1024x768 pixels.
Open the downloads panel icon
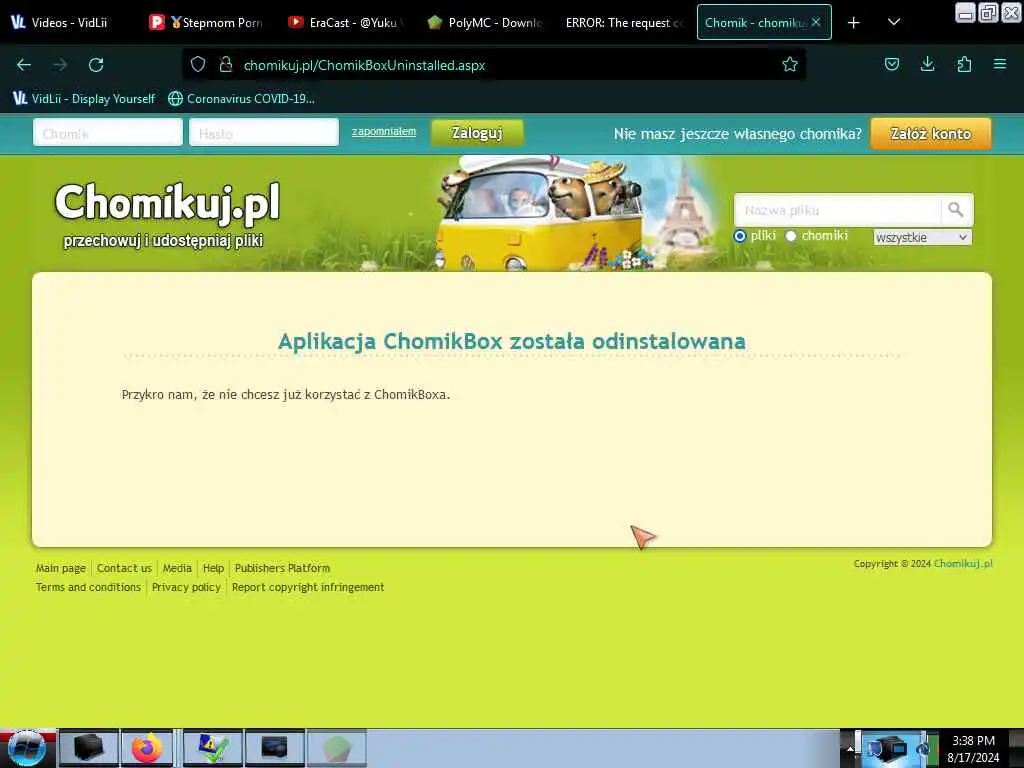[927, 64]
